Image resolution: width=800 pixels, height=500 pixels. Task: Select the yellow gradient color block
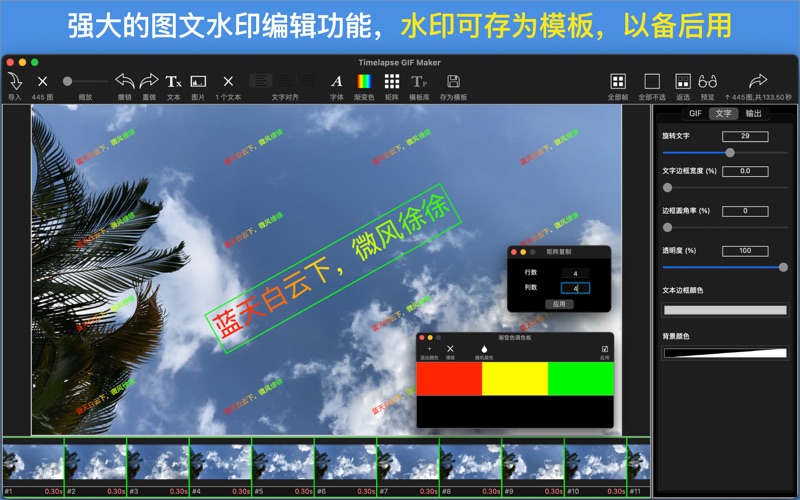515,379
